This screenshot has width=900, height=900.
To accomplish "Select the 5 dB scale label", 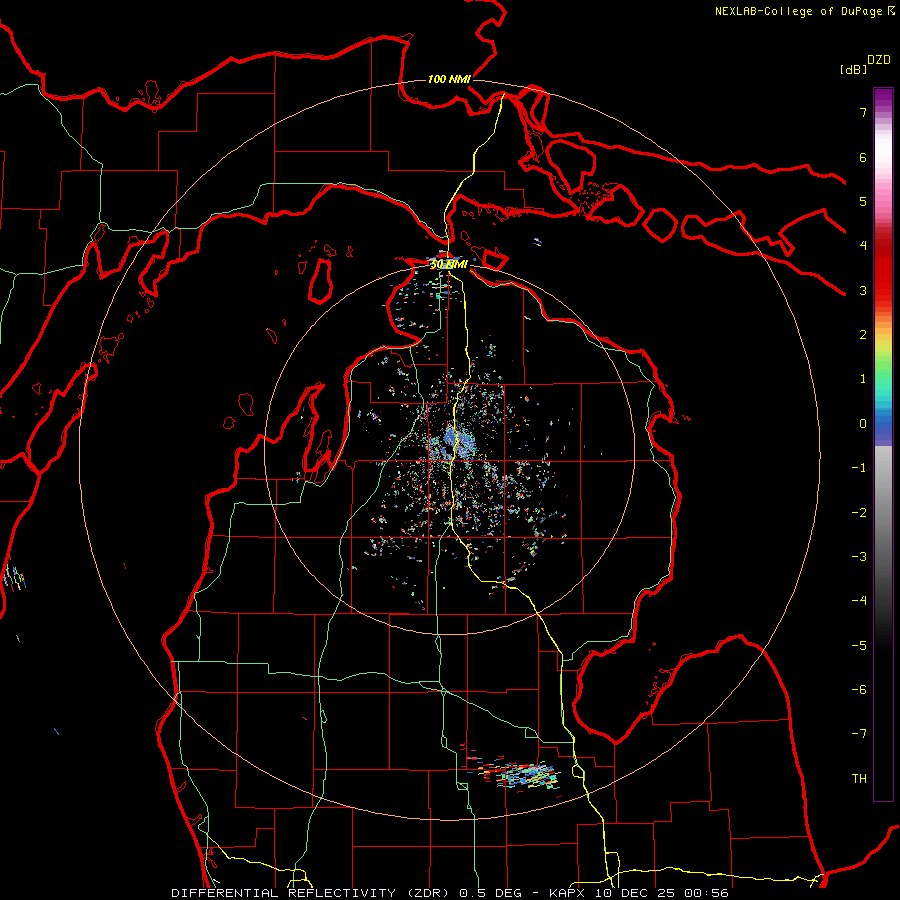I will click(863, 201).
